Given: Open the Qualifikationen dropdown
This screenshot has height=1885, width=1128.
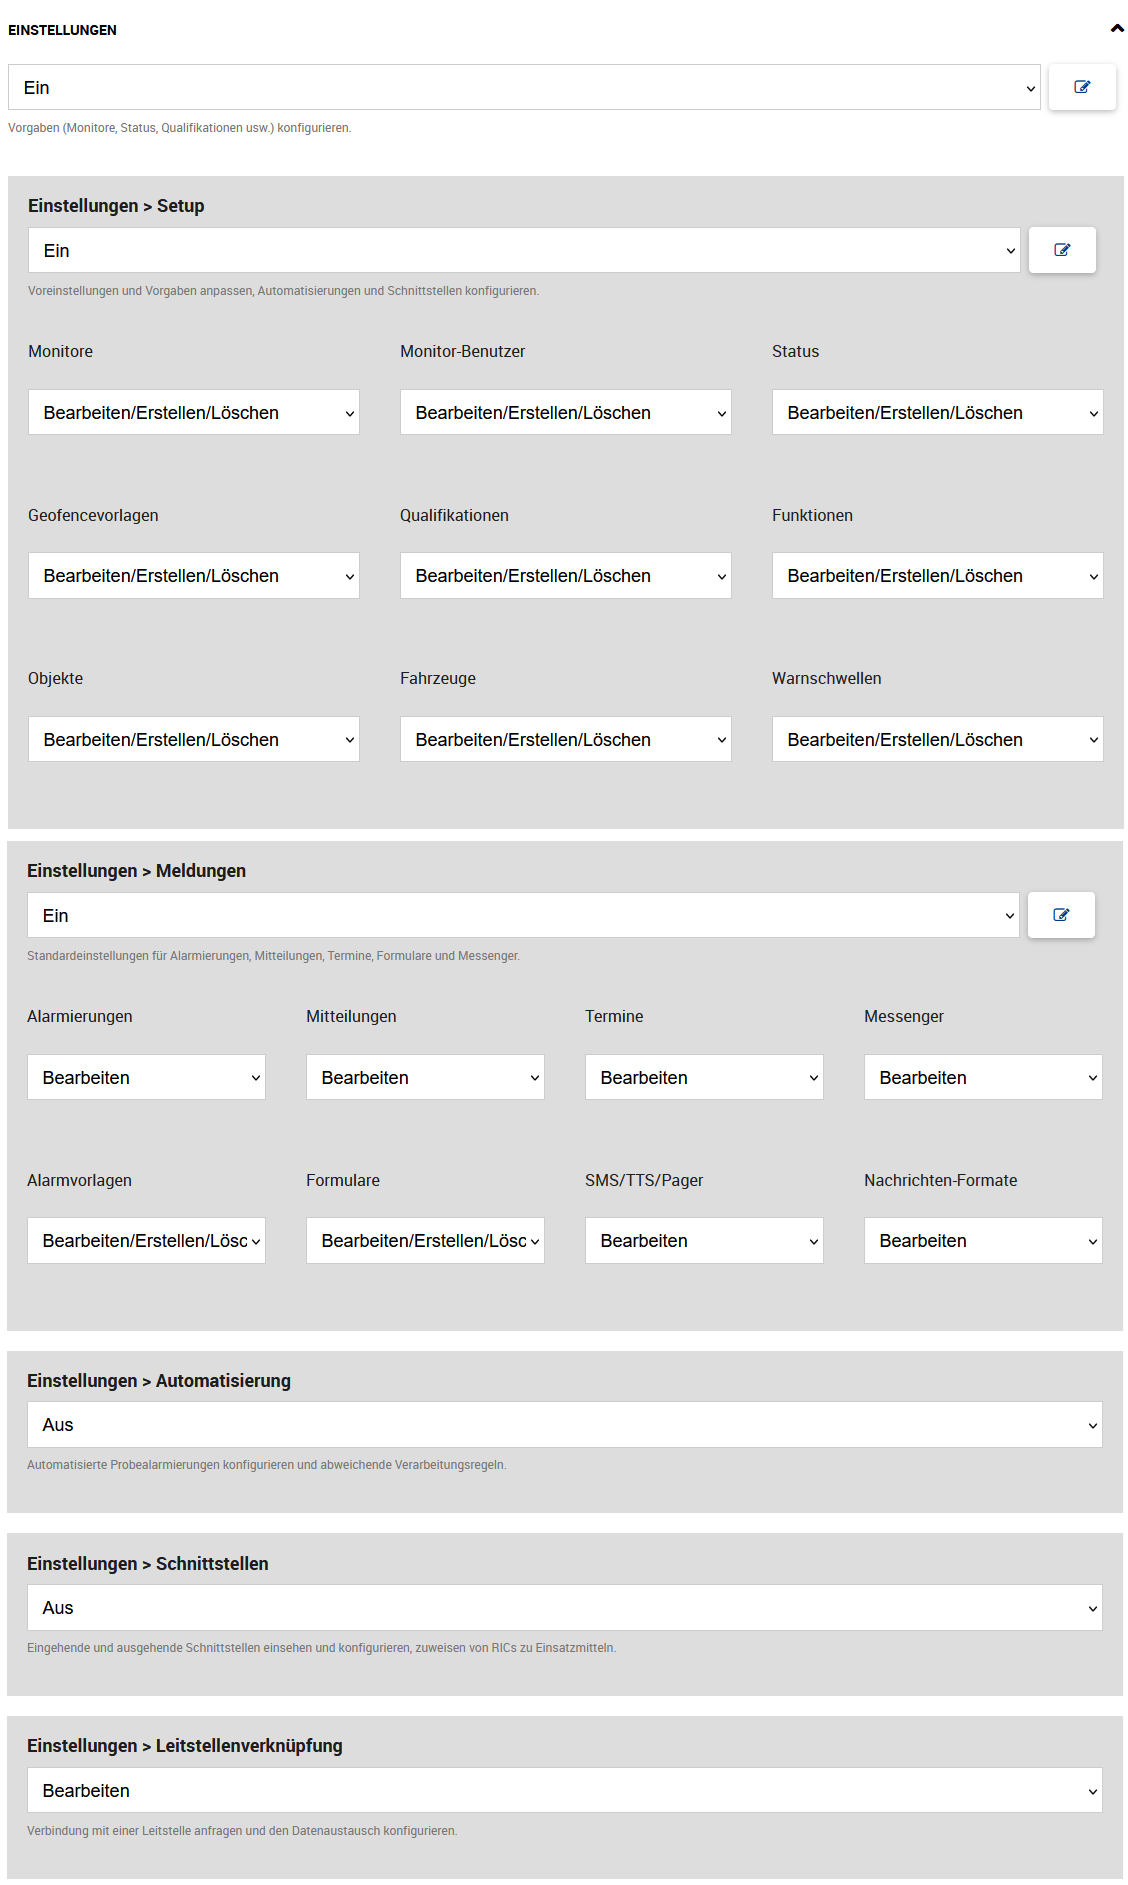Looking at the screenshot, I should pos(566,576).
